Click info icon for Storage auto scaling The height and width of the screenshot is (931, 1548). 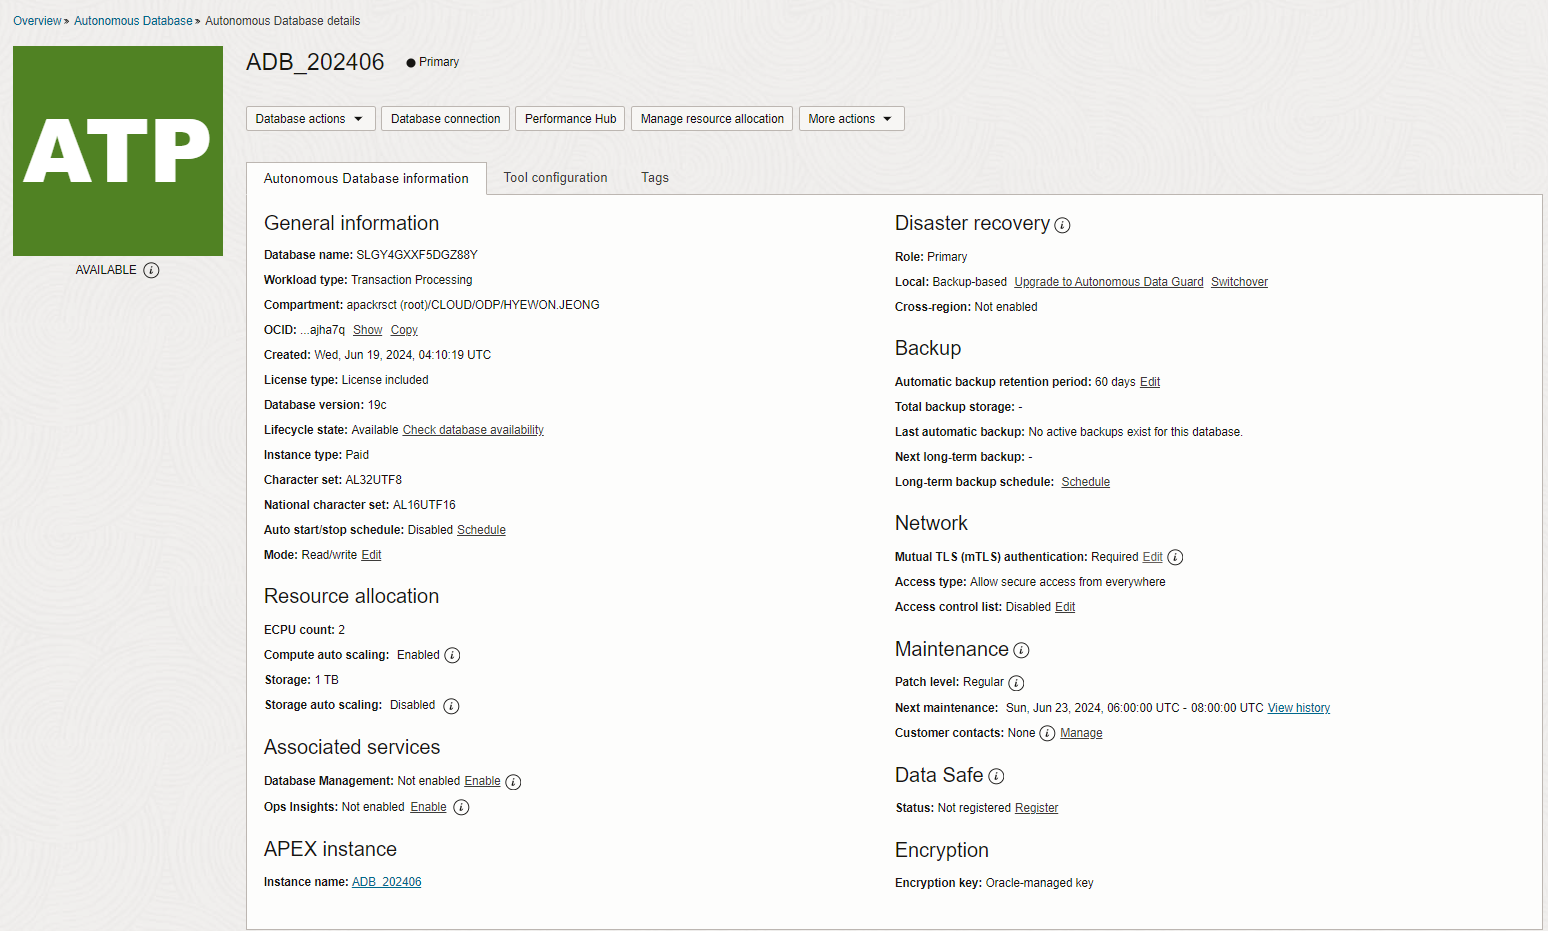451,706
